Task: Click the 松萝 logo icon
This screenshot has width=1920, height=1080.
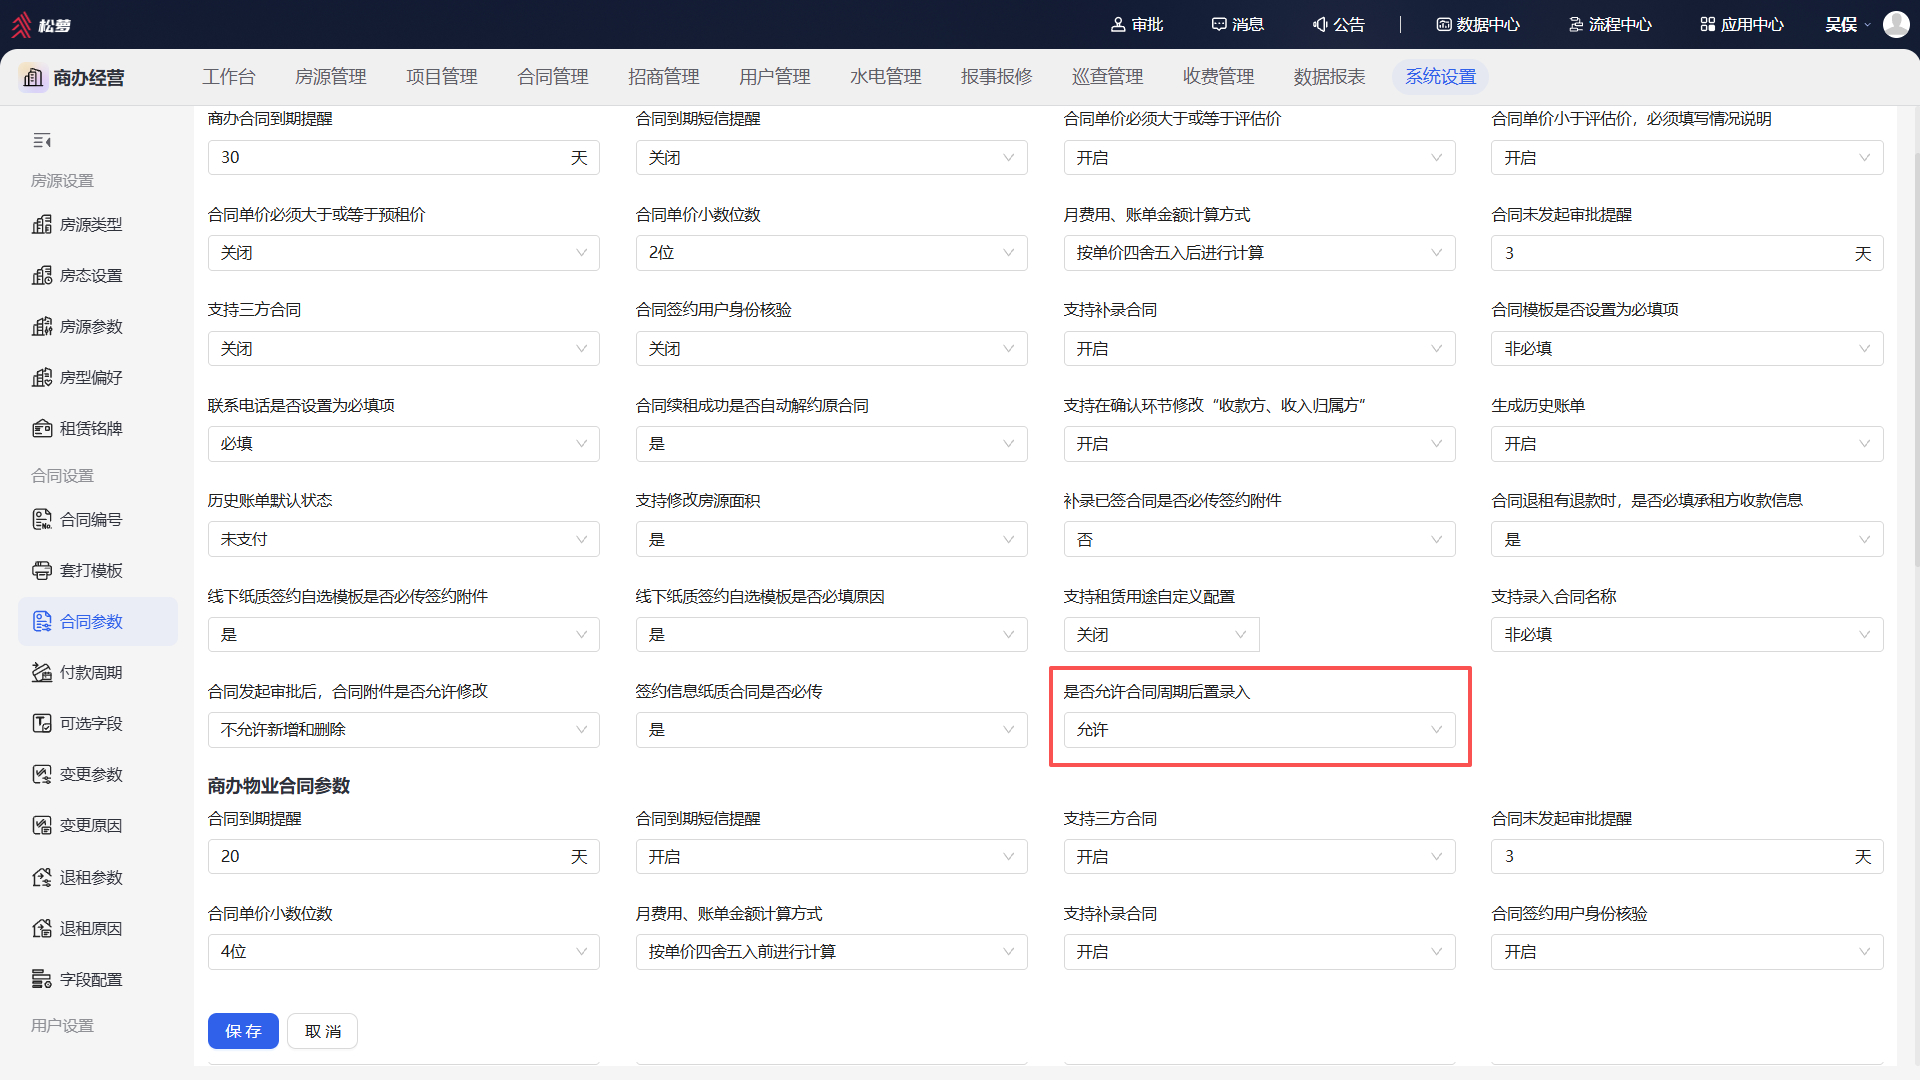Action: click(x=22, y=24)
